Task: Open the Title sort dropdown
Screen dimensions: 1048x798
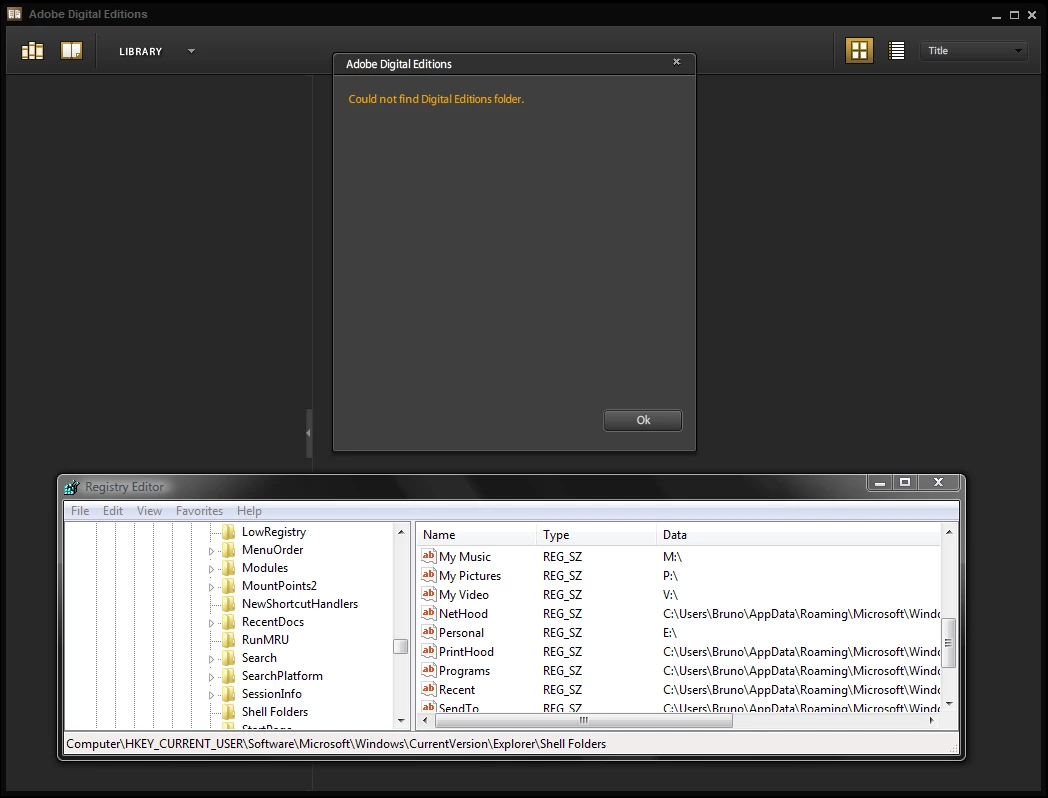Action: 973,51
